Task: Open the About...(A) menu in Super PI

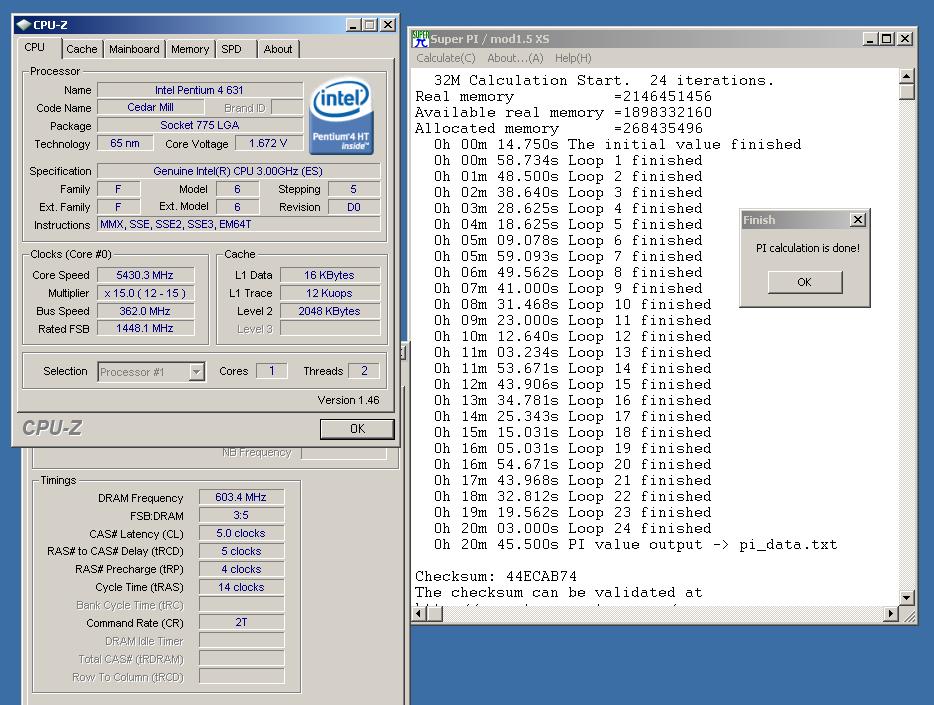Action: click(515, 58)
